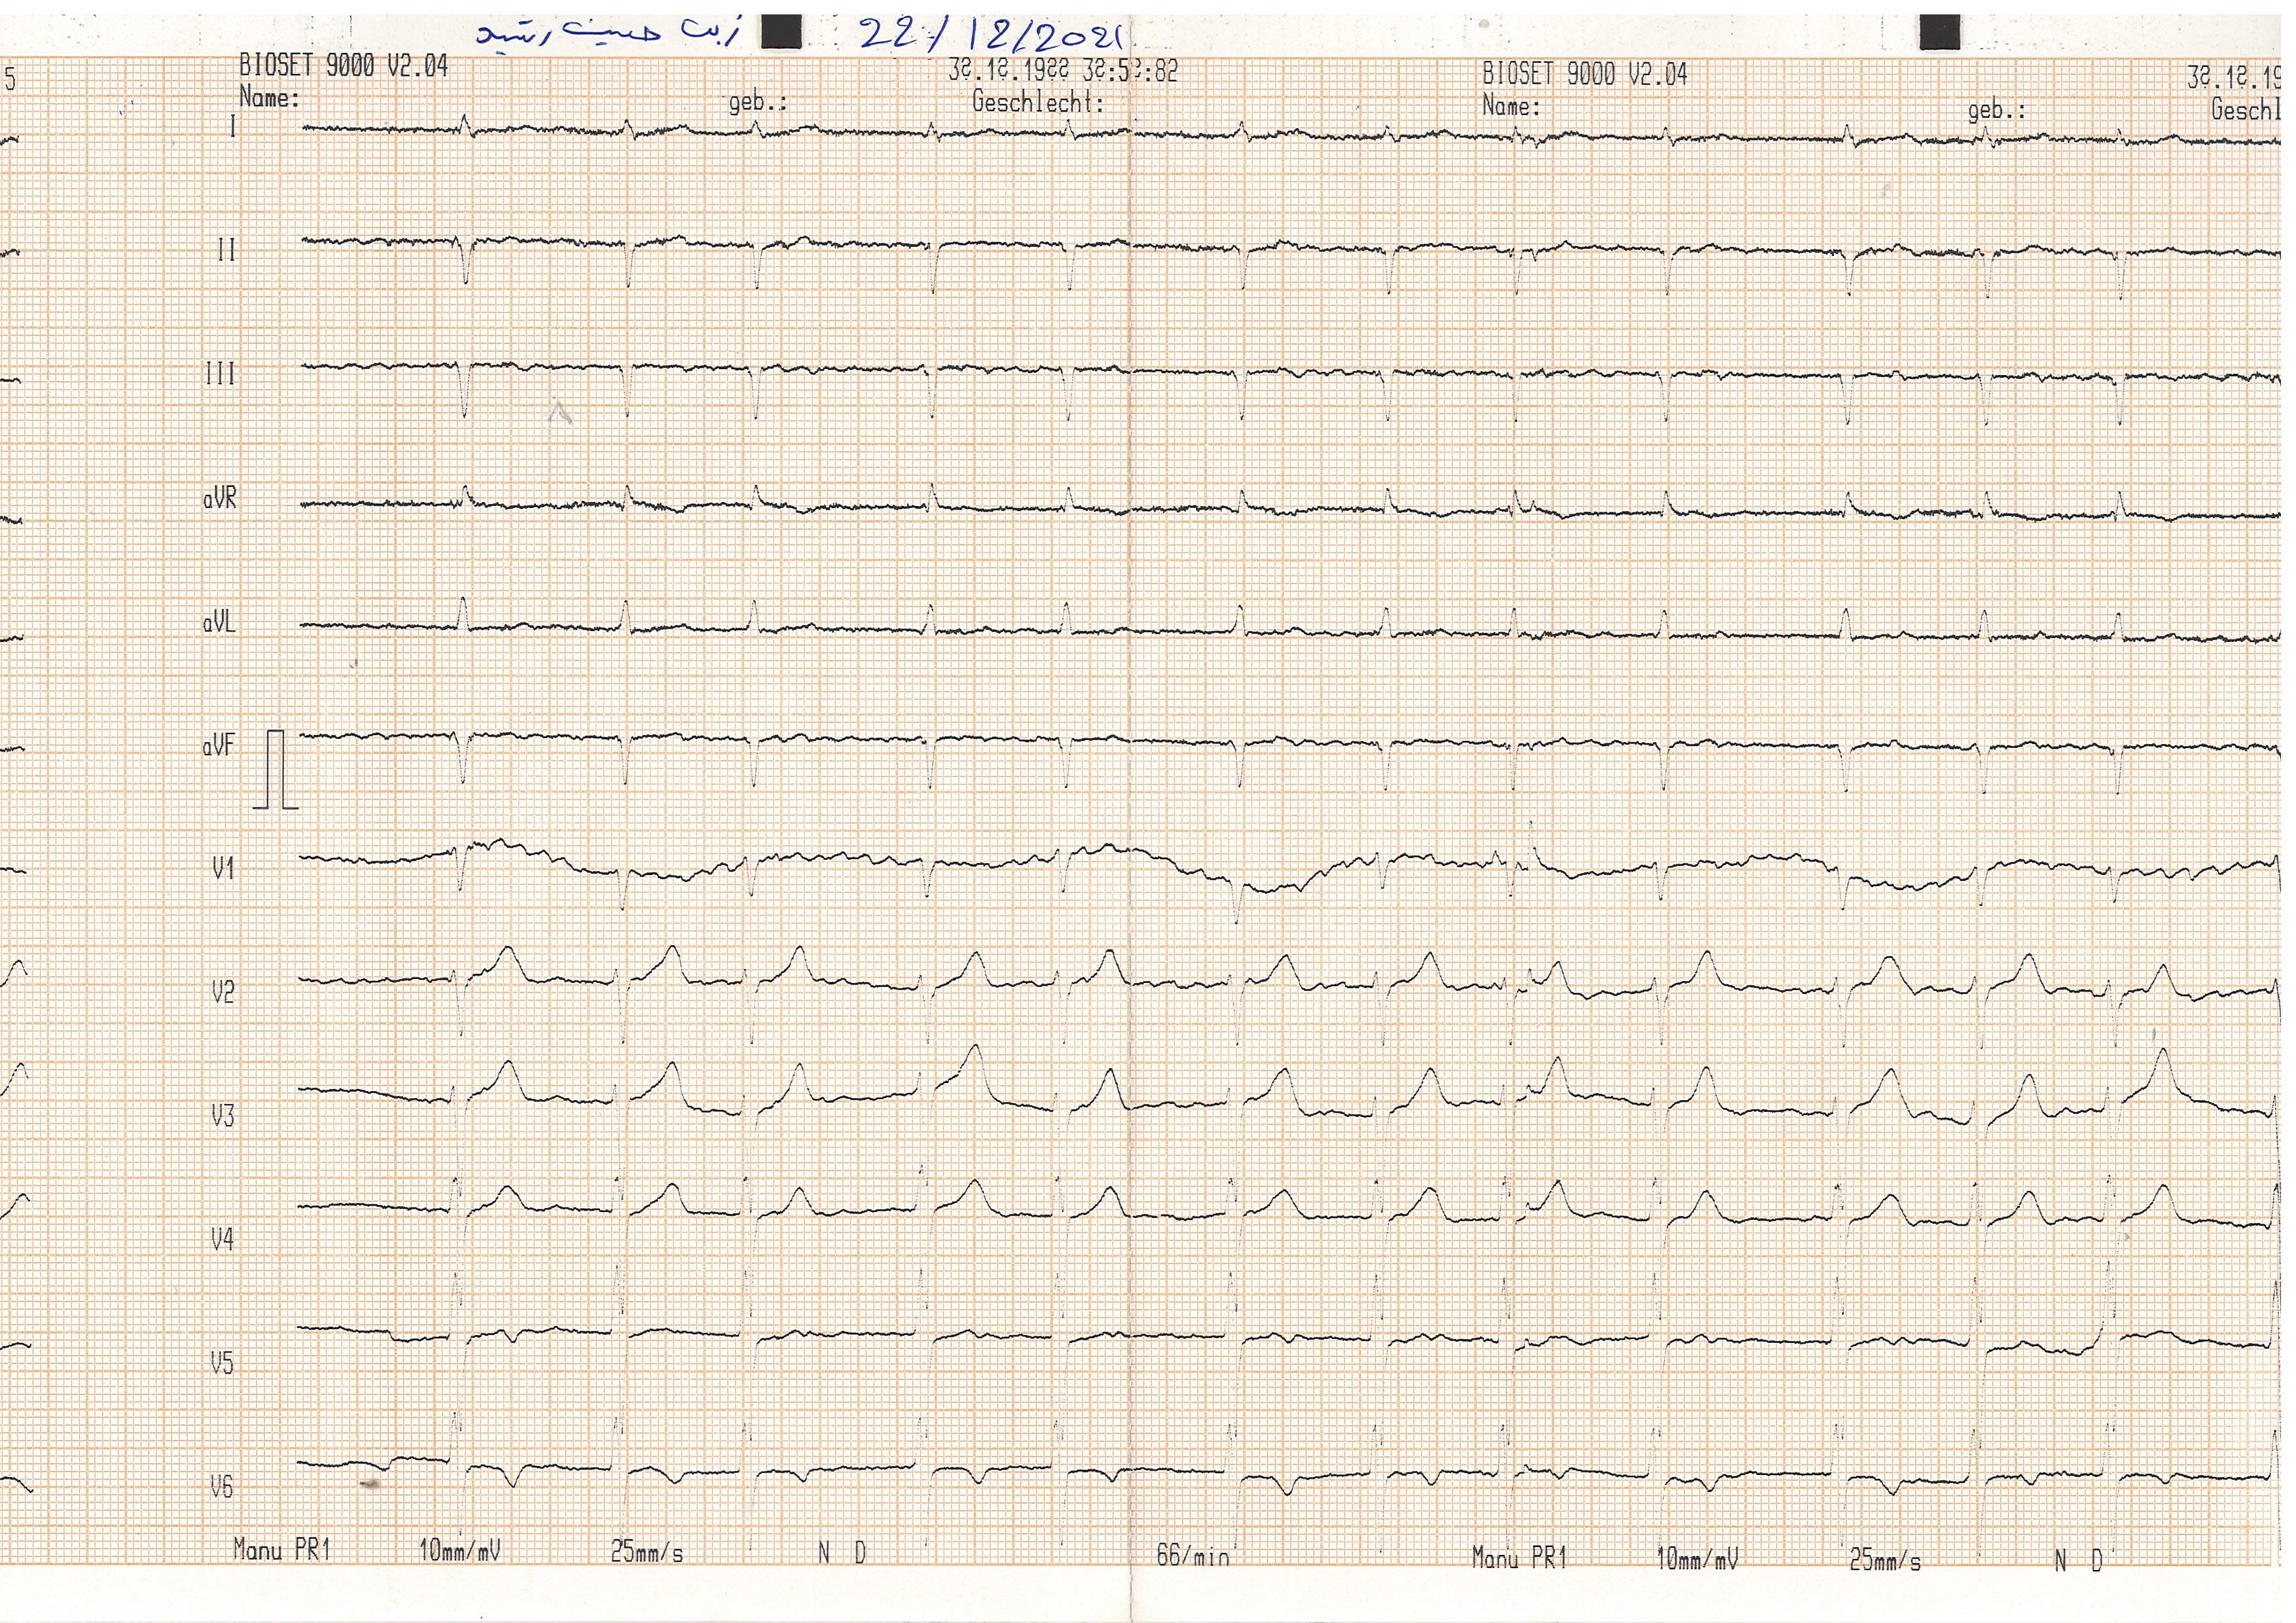
Task: Select the V4 lead label
Action: click(x=222, y=1240)
